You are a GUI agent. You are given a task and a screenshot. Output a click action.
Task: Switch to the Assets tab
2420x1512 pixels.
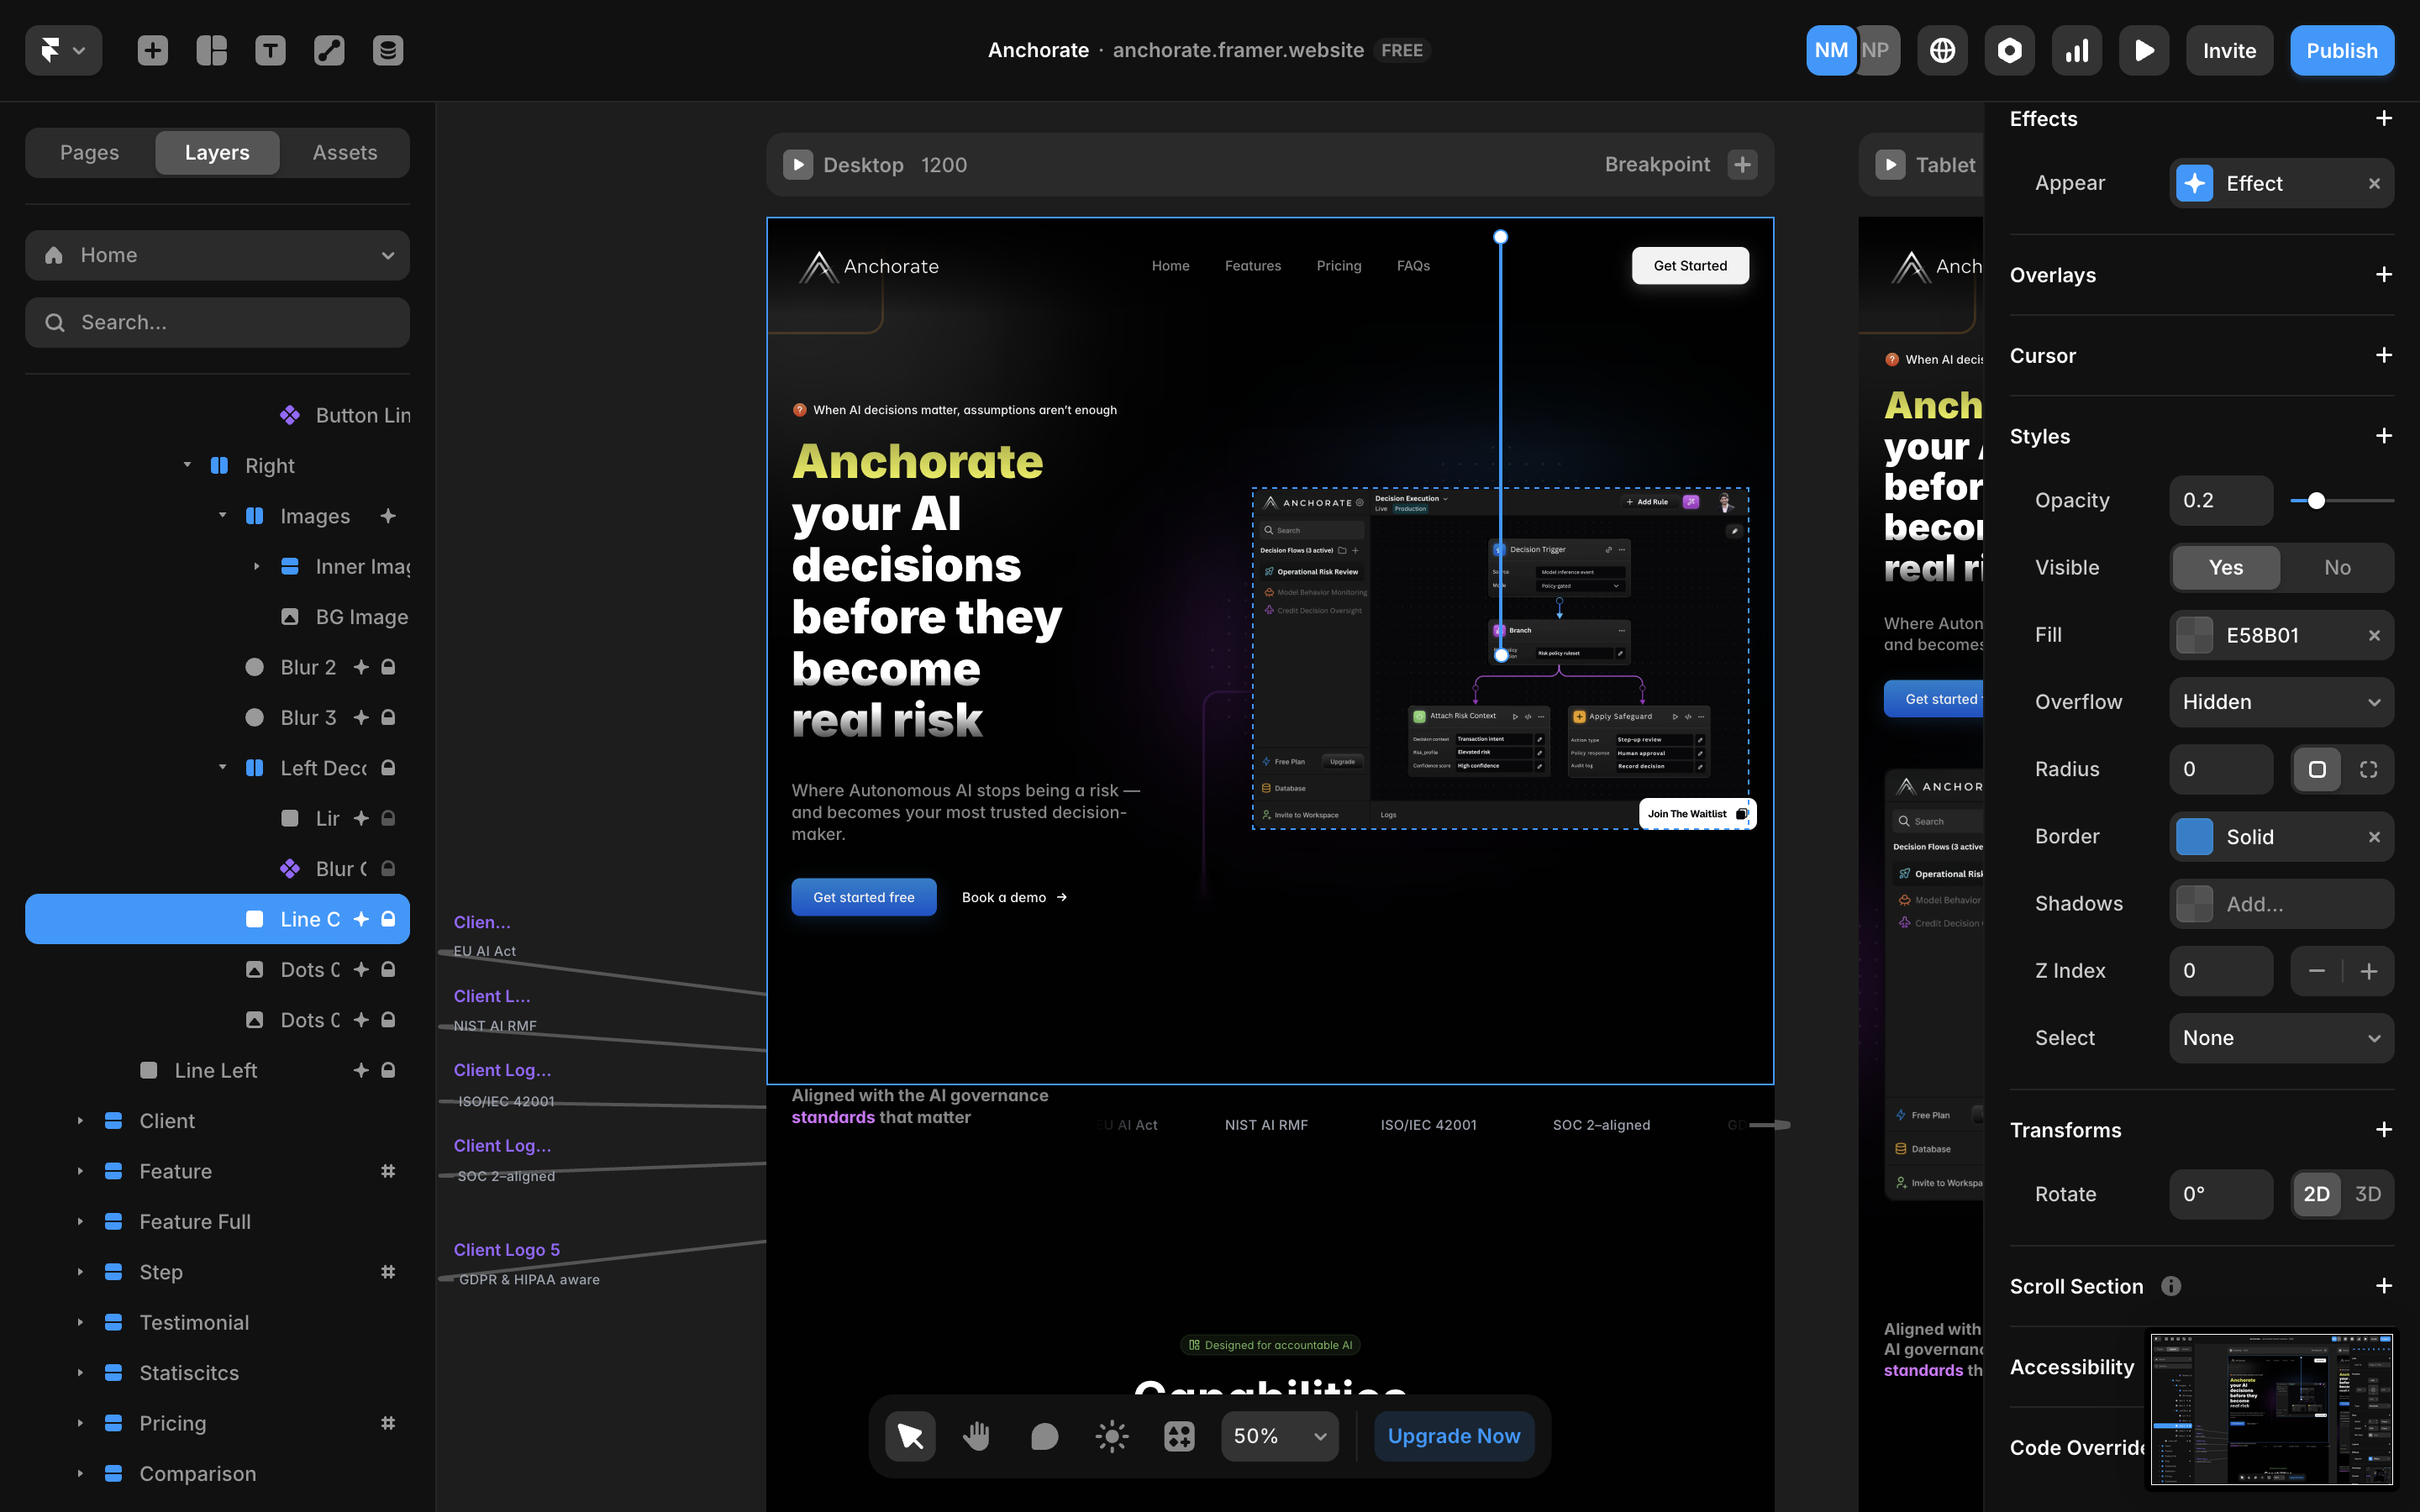tap(345, 152)
